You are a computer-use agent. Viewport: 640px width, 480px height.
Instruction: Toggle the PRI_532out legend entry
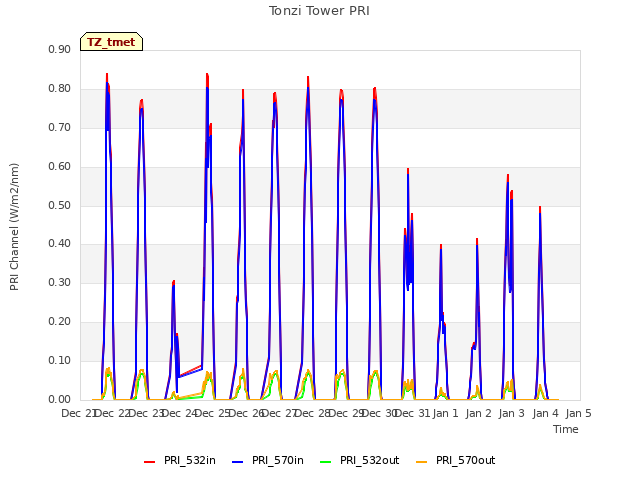tap(360, 460)
